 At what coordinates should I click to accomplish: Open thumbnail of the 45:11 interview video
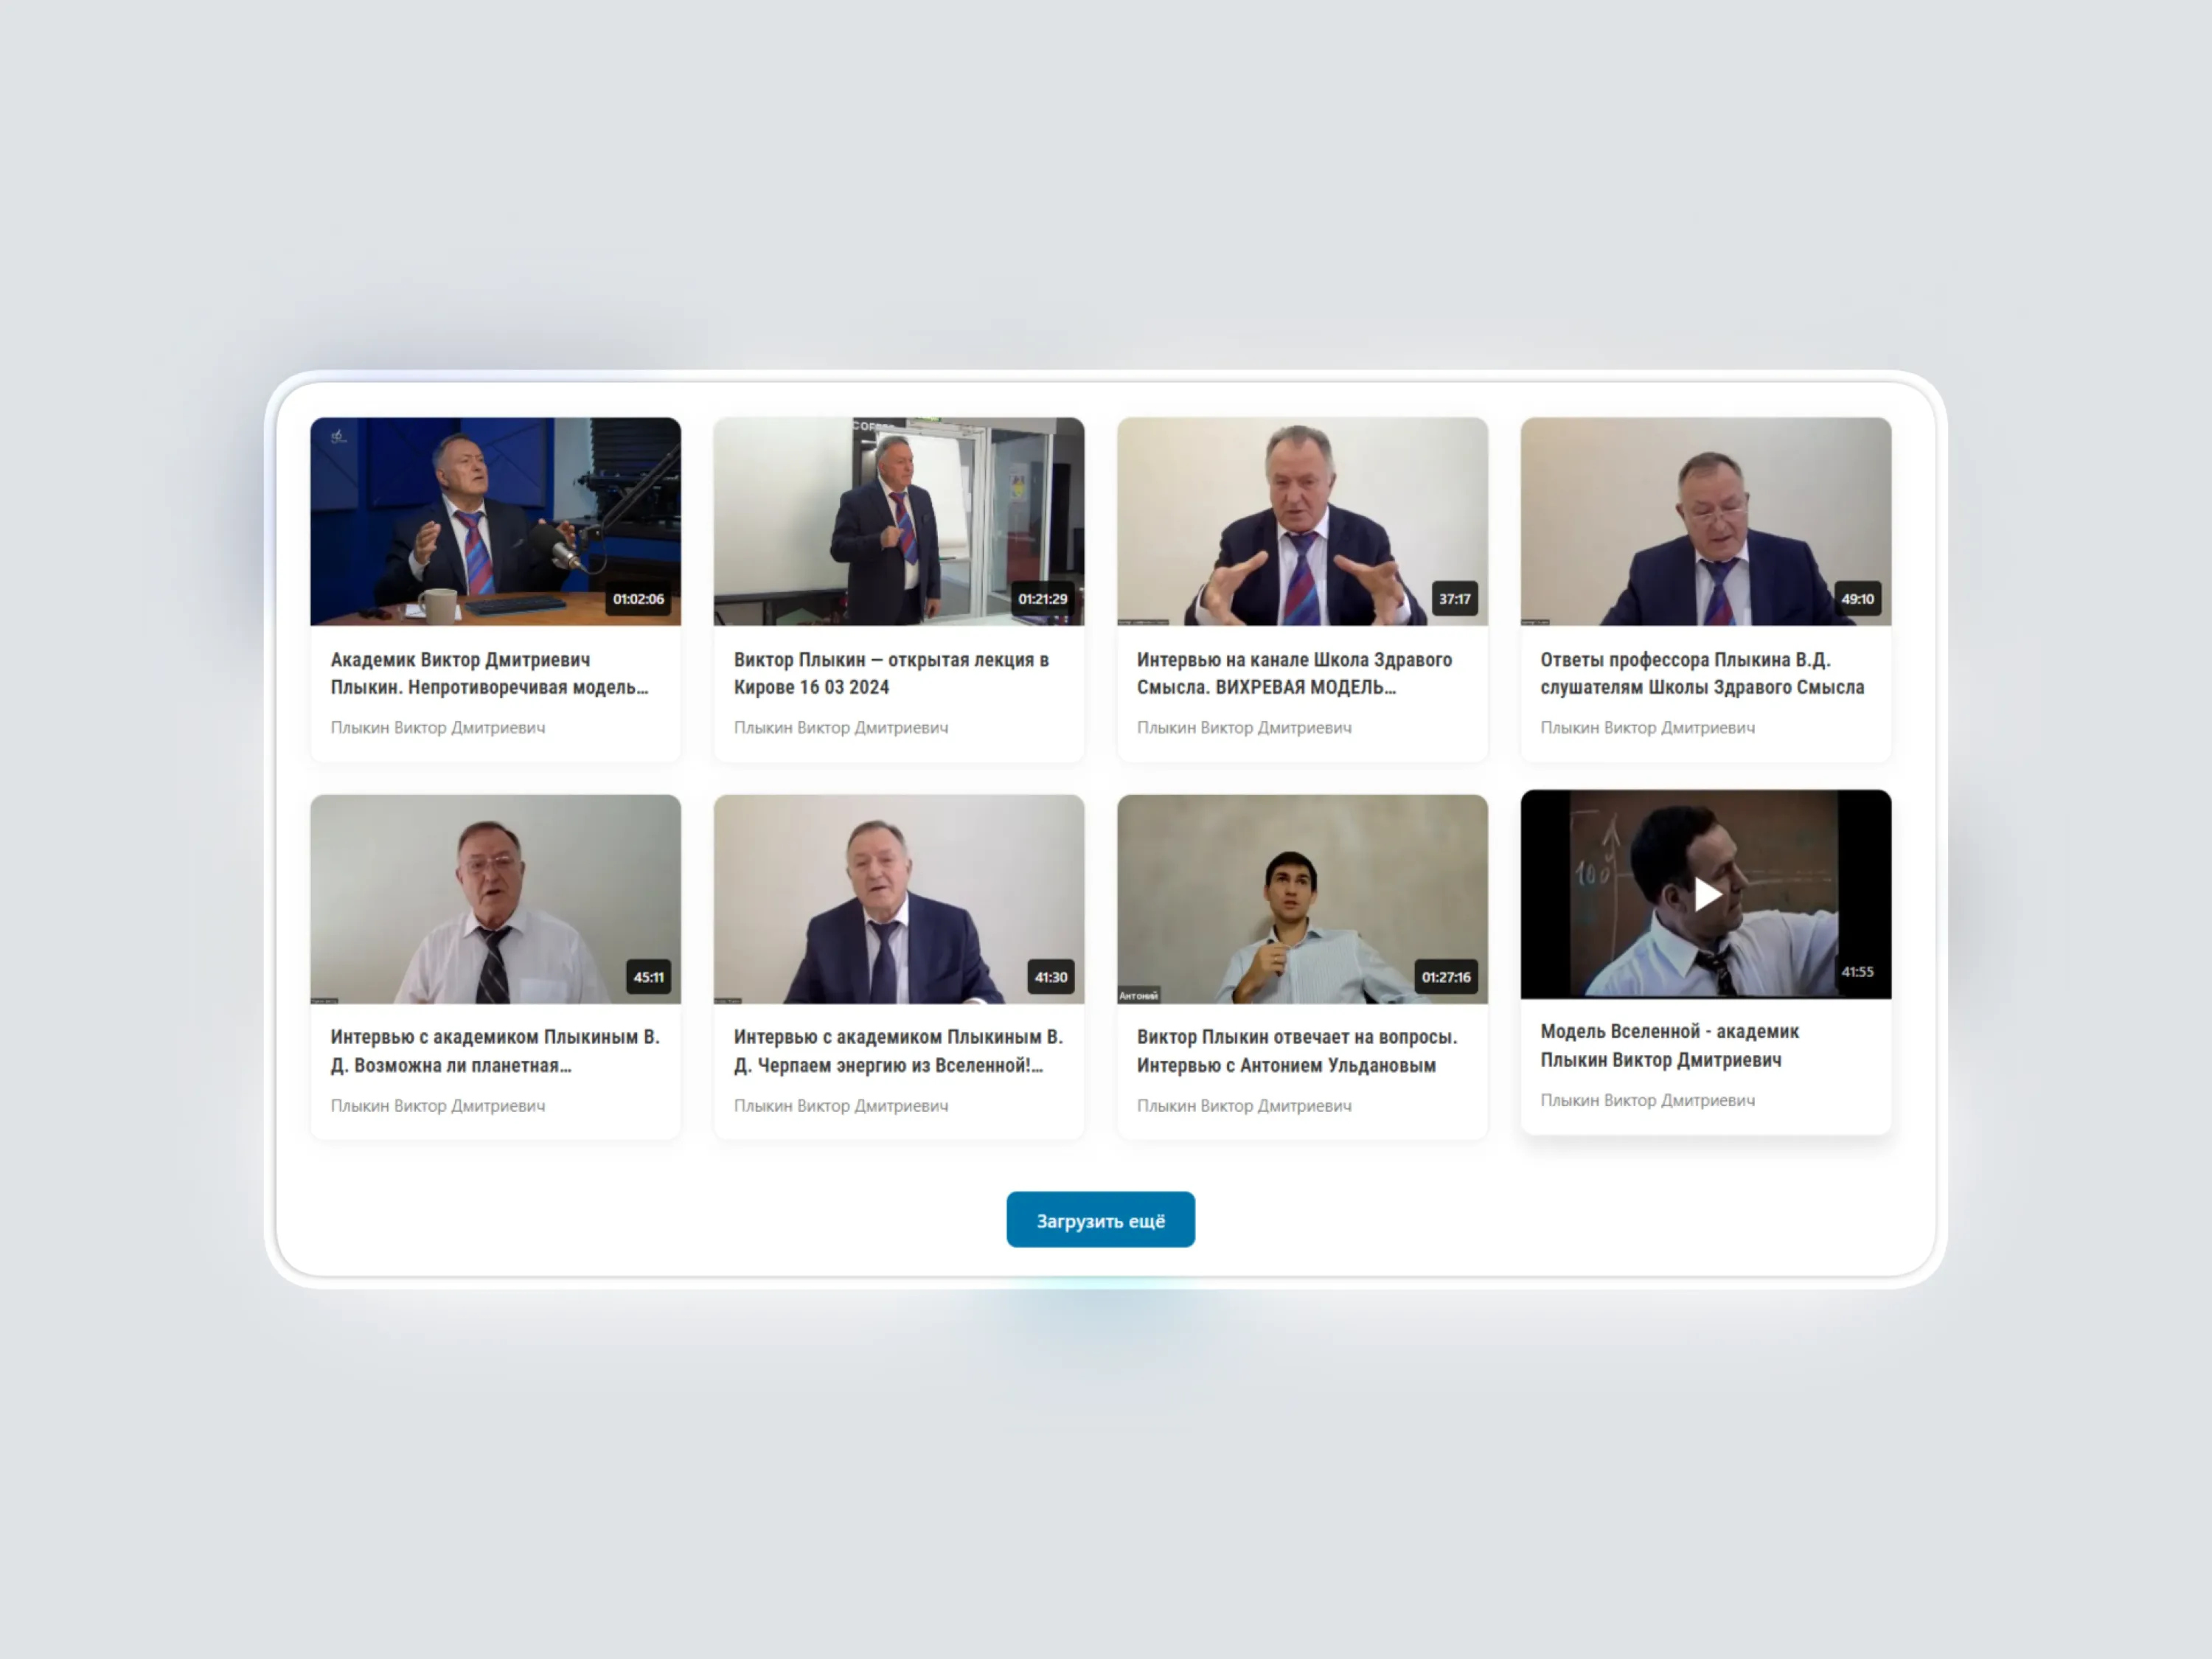click(495, 899)
